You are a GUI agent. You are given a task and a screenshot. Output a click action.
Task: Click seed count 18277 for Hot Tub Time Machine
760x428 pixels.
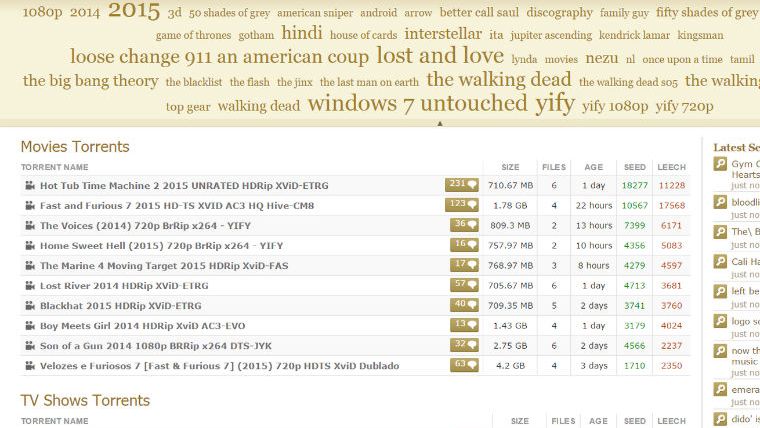point(634,185)
